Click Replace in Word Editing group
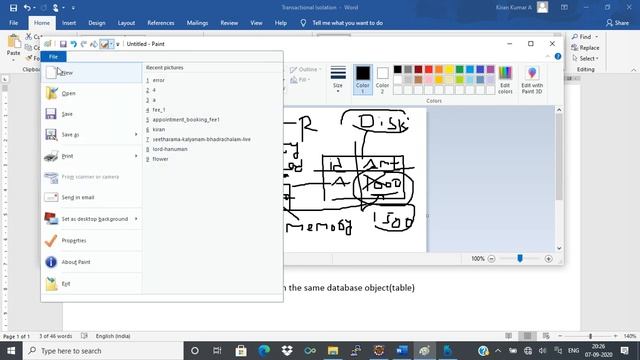Screen dimensions: 640x360 [585, 48]
